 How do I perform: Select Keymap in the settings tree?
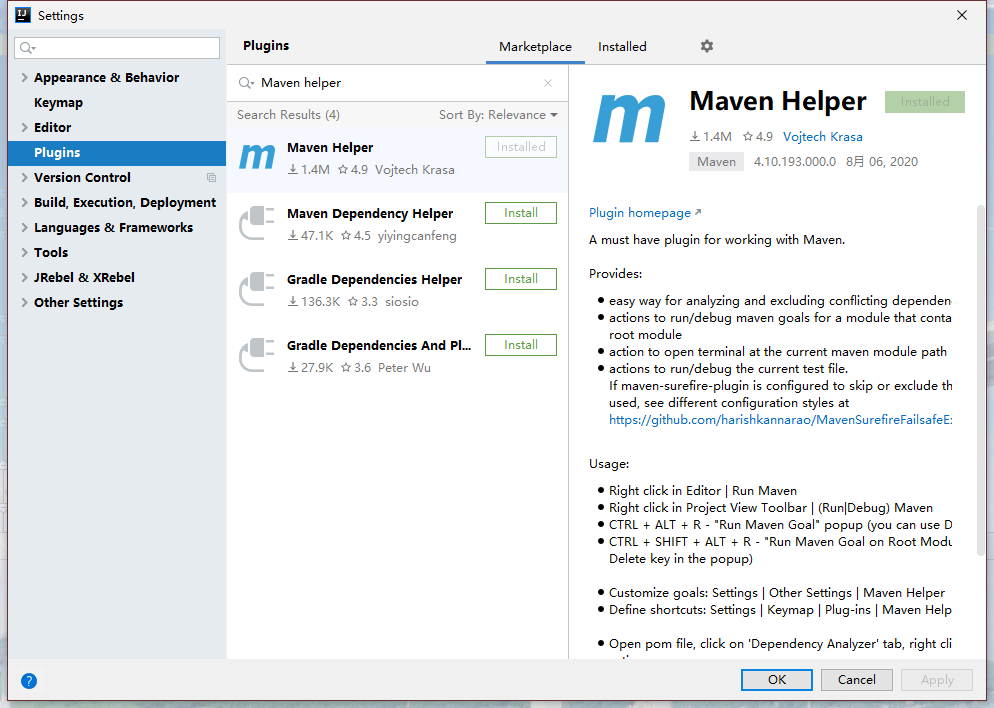[58, 103]
